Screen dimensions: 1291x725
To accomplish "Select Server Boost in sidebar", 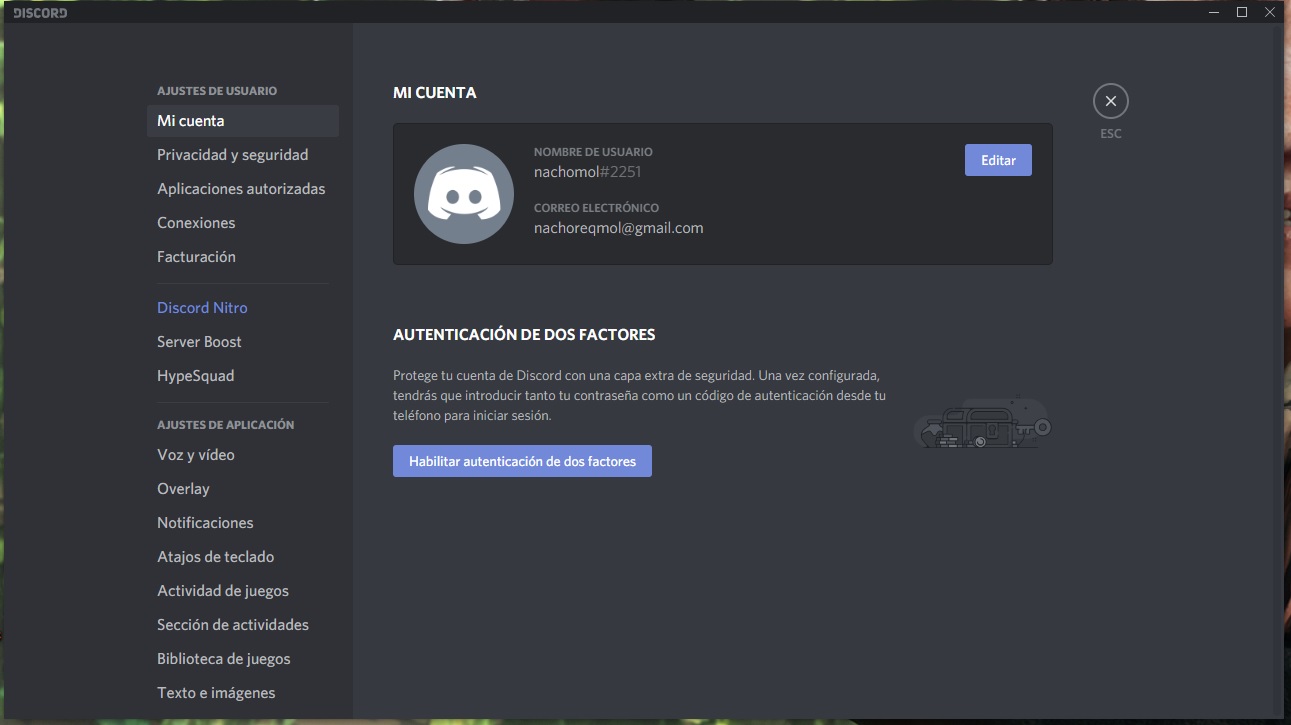I will click(199, 342).
